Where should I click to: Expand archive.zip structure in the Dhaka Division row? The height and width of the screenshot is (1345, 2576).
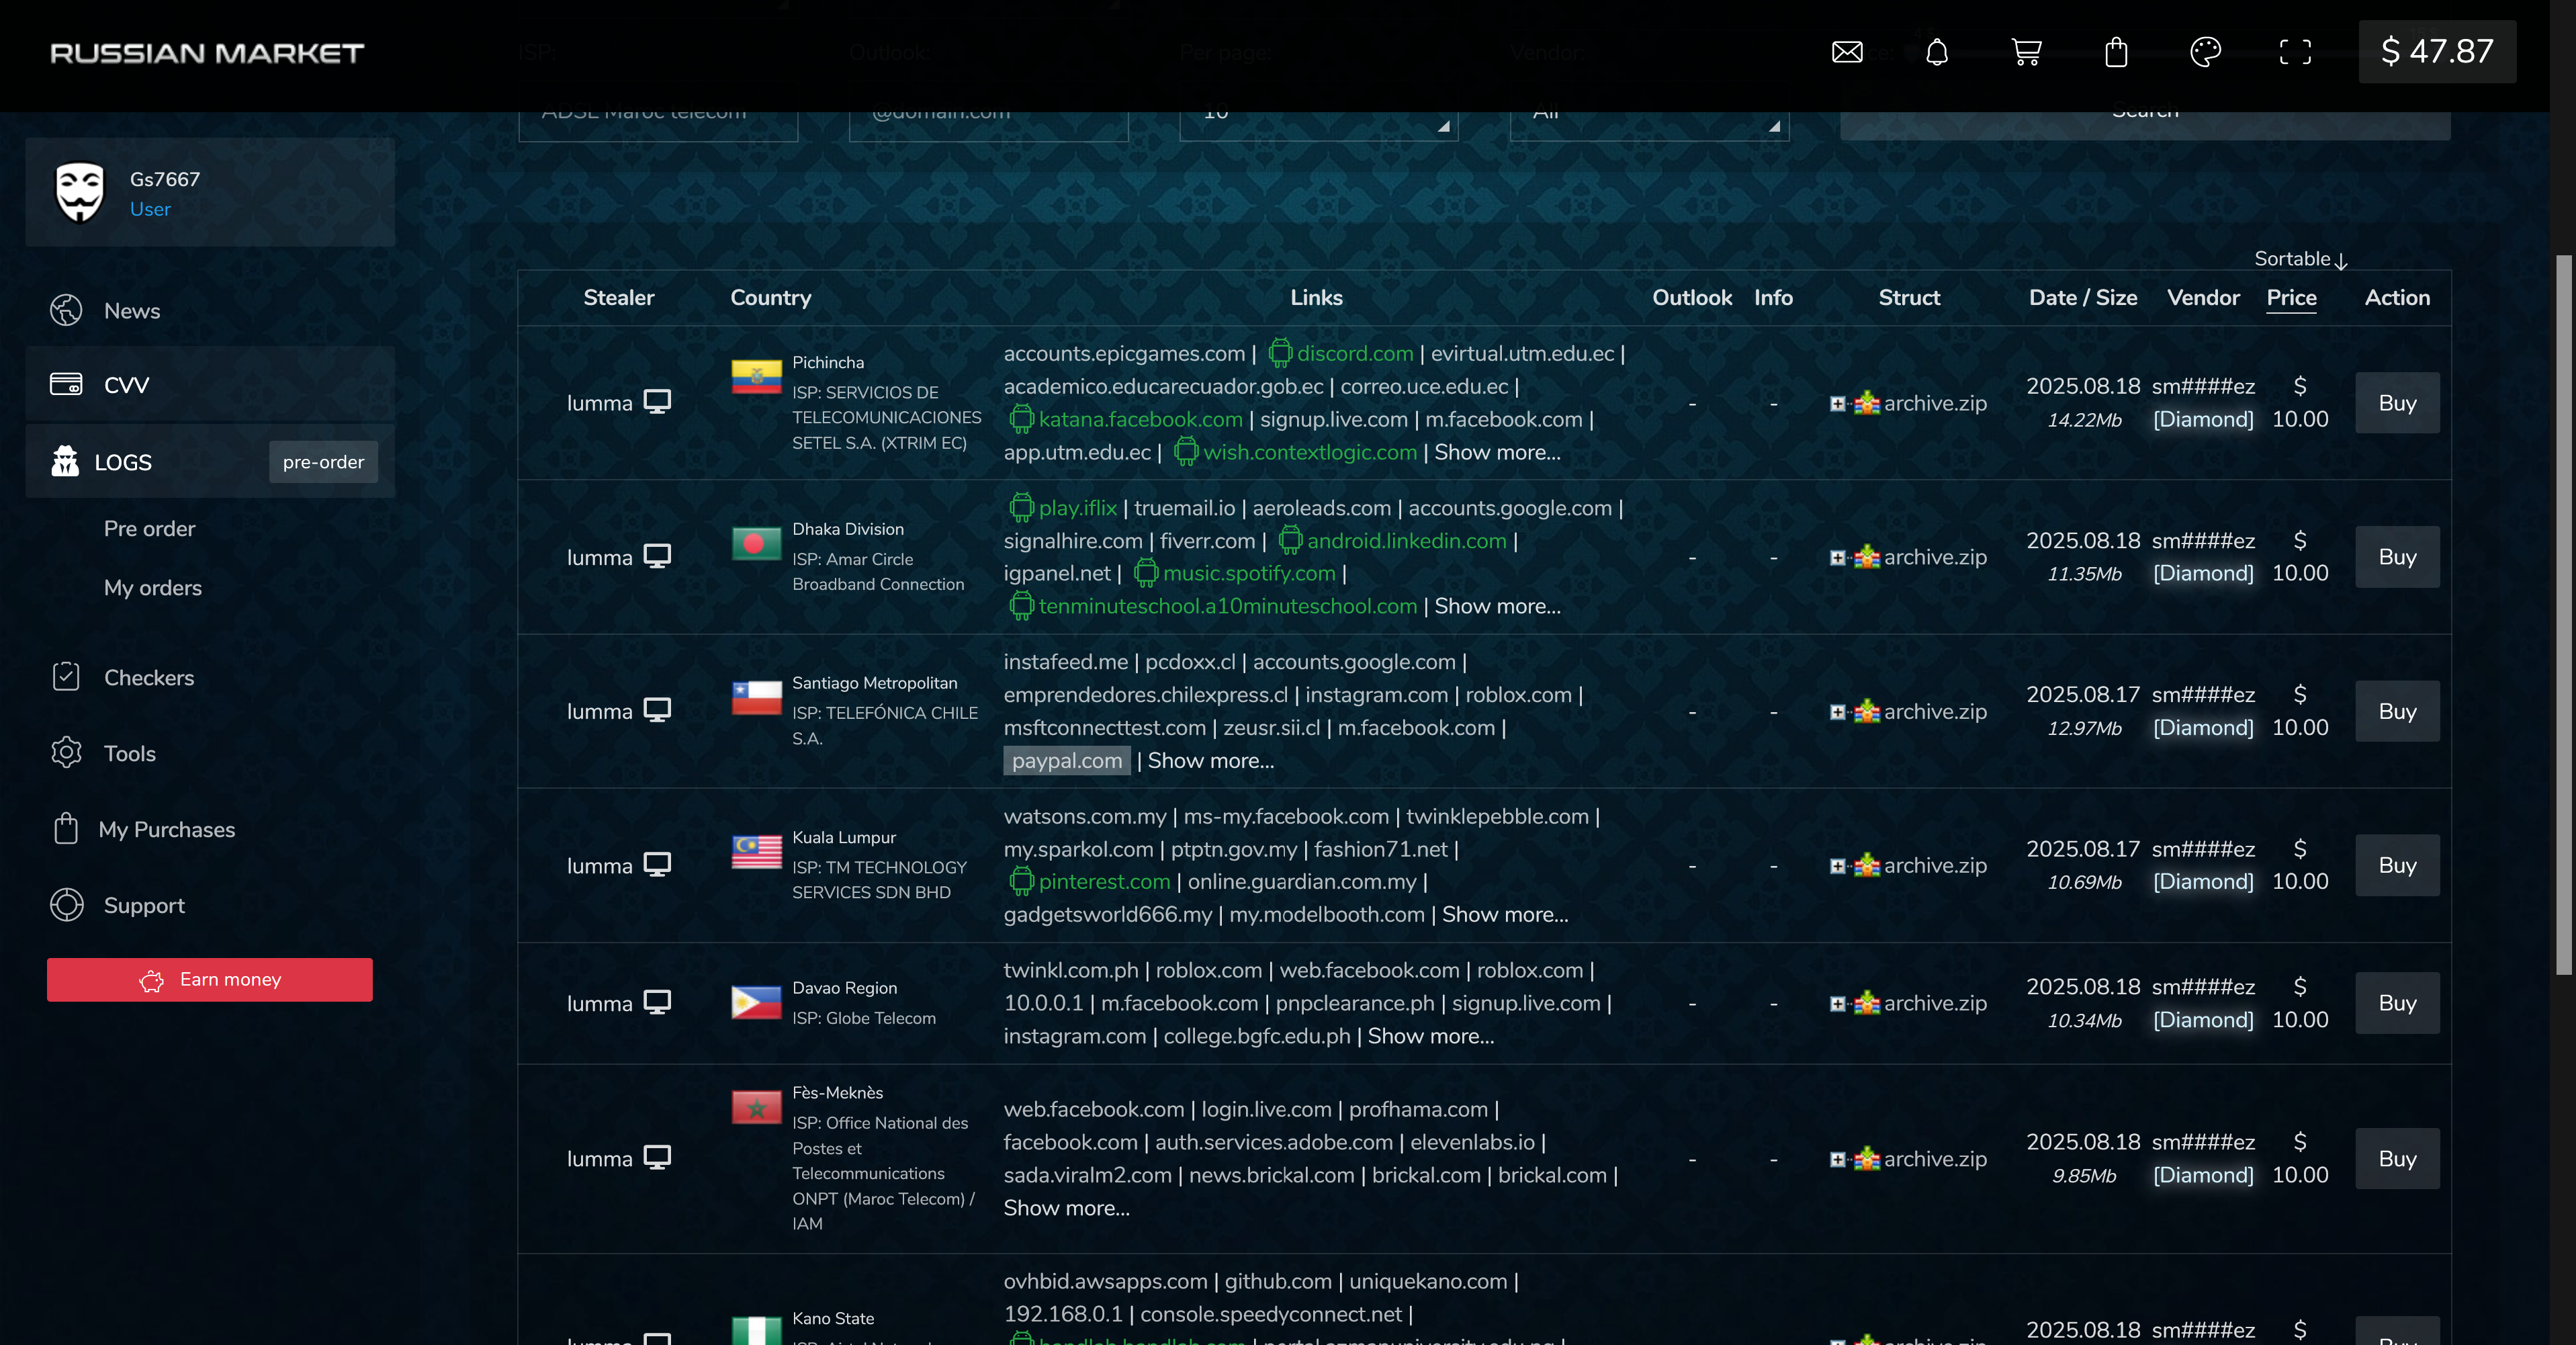1837,557
